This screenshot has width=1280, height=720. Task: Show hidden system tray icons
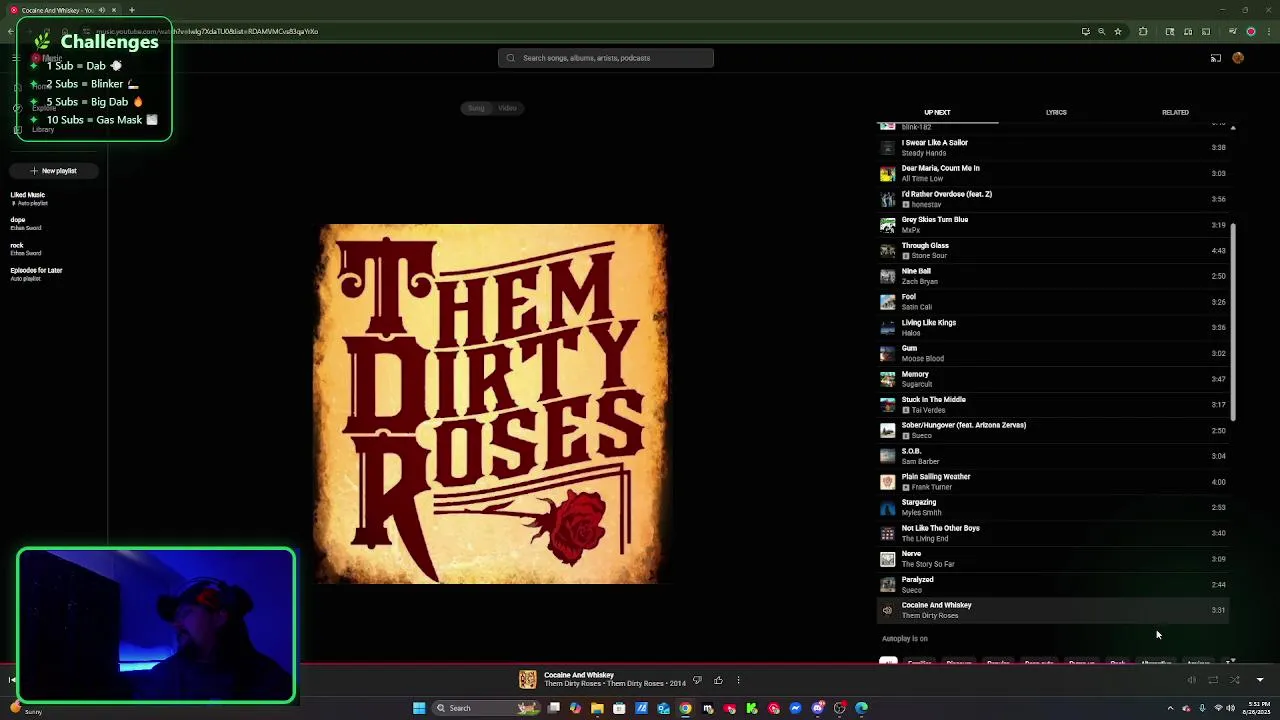pos(1170,708)
